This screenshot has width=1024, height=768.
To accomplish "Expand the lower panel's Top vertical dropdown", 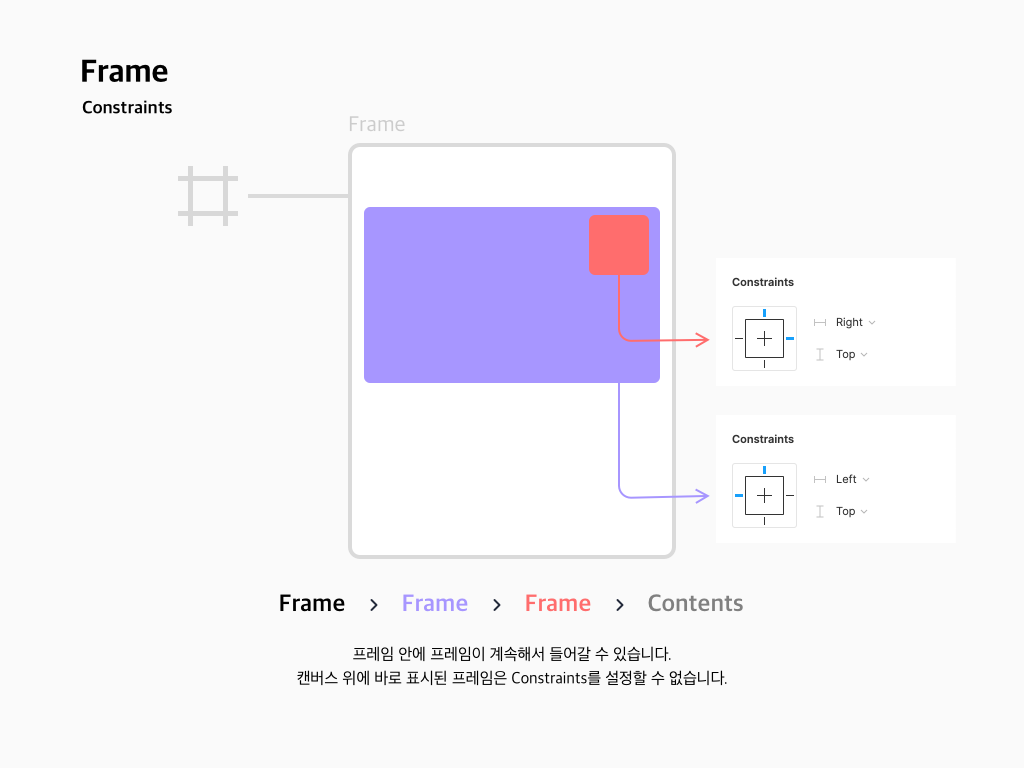I will (852, 511).
